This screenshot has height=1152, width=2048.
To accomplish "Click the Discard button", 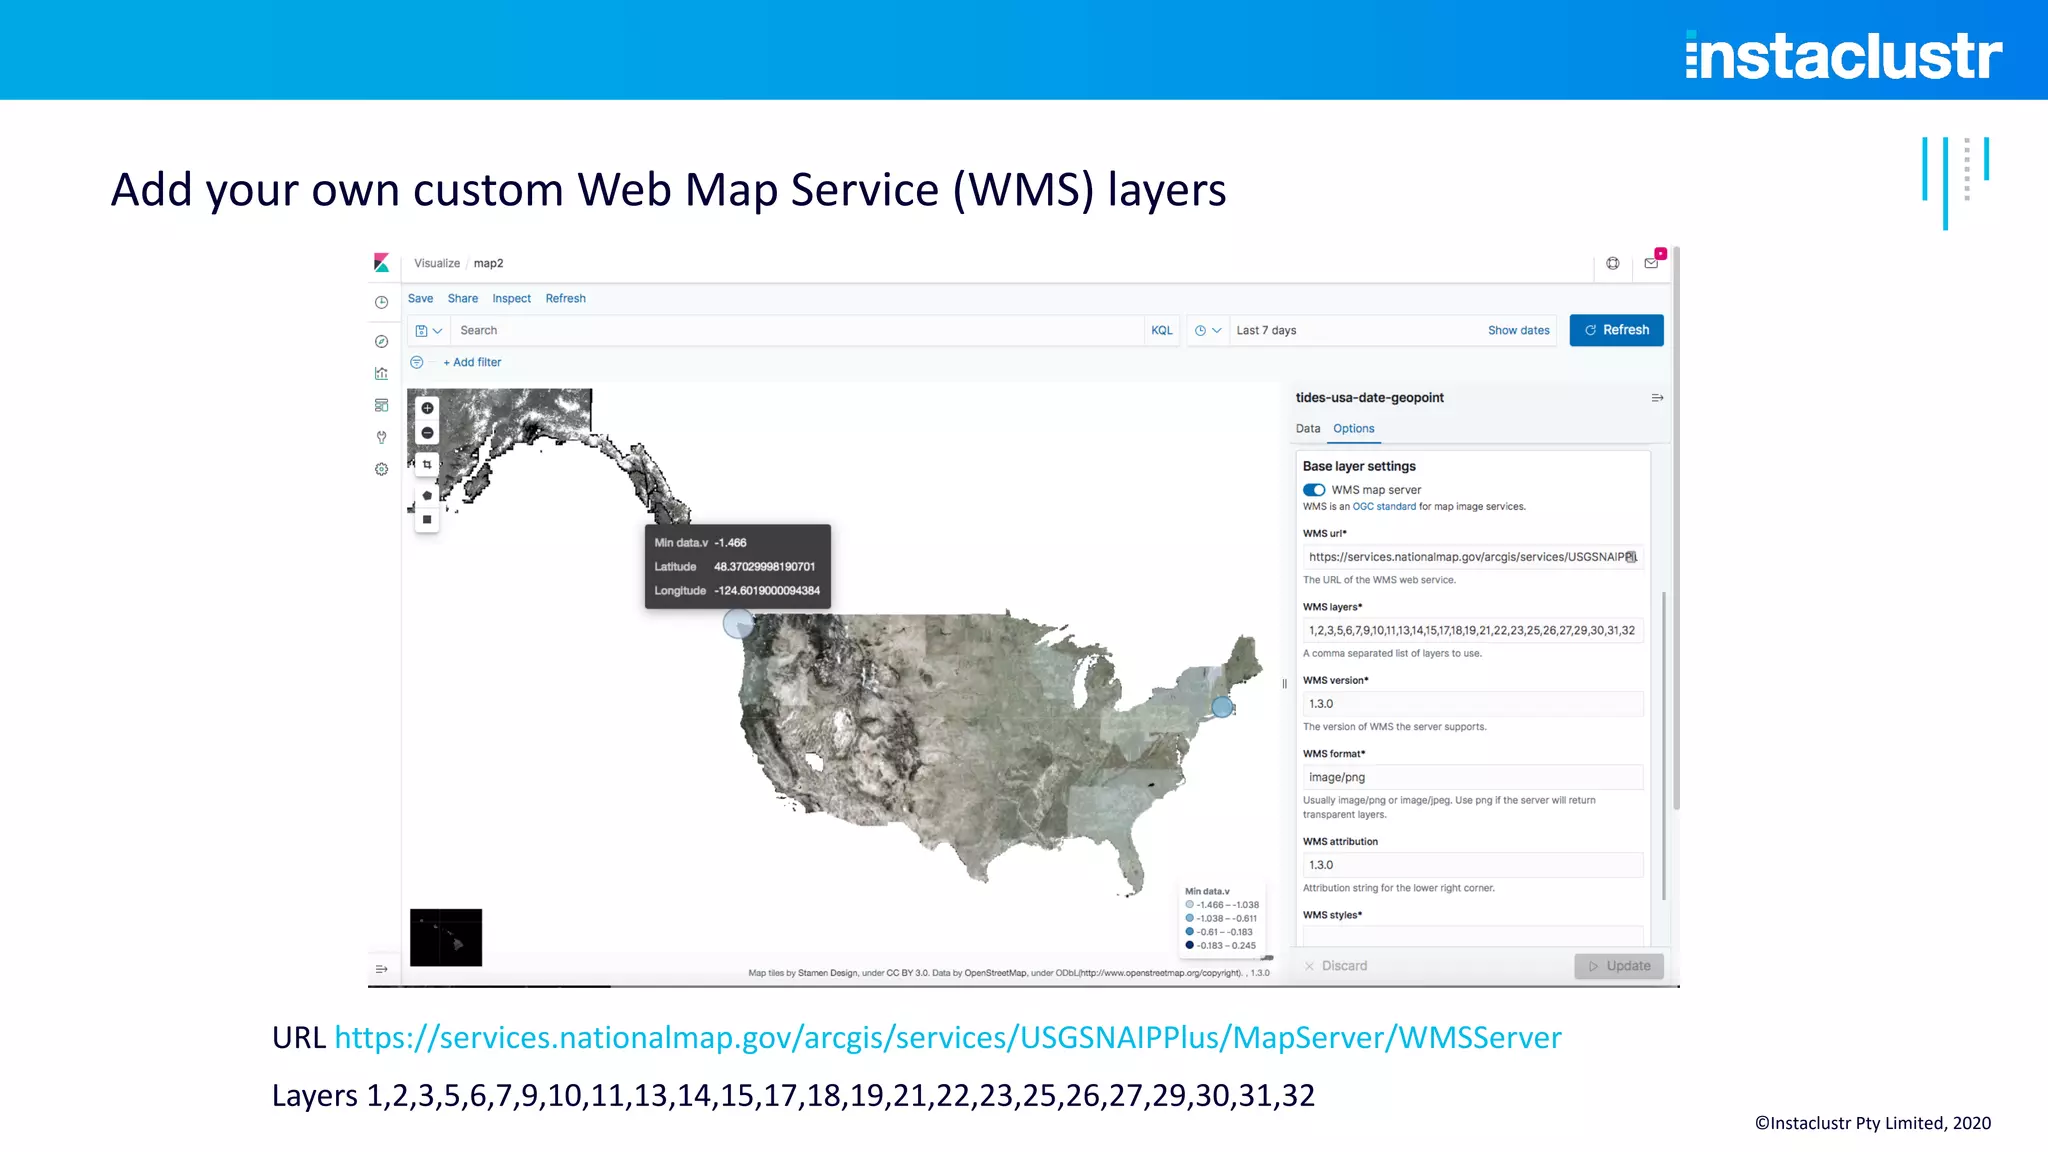I will point(1336,966).
